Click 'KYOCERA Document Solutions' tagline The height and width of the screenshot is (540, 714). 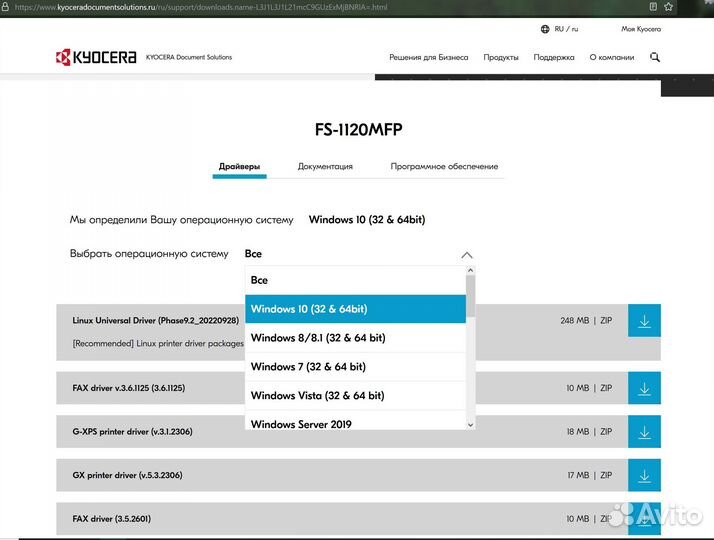pos(189,57)
